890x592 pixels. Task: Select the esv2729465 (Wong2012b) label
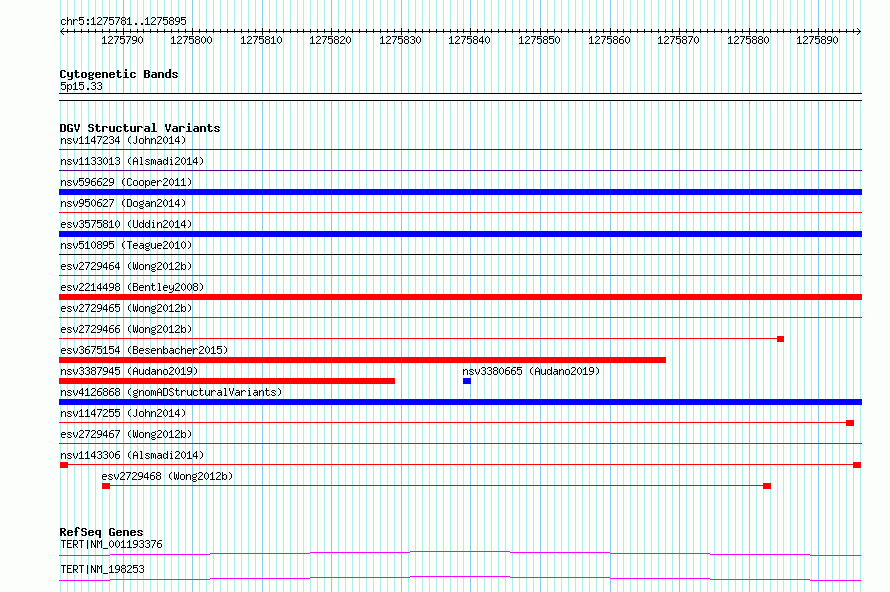(126, 308)
